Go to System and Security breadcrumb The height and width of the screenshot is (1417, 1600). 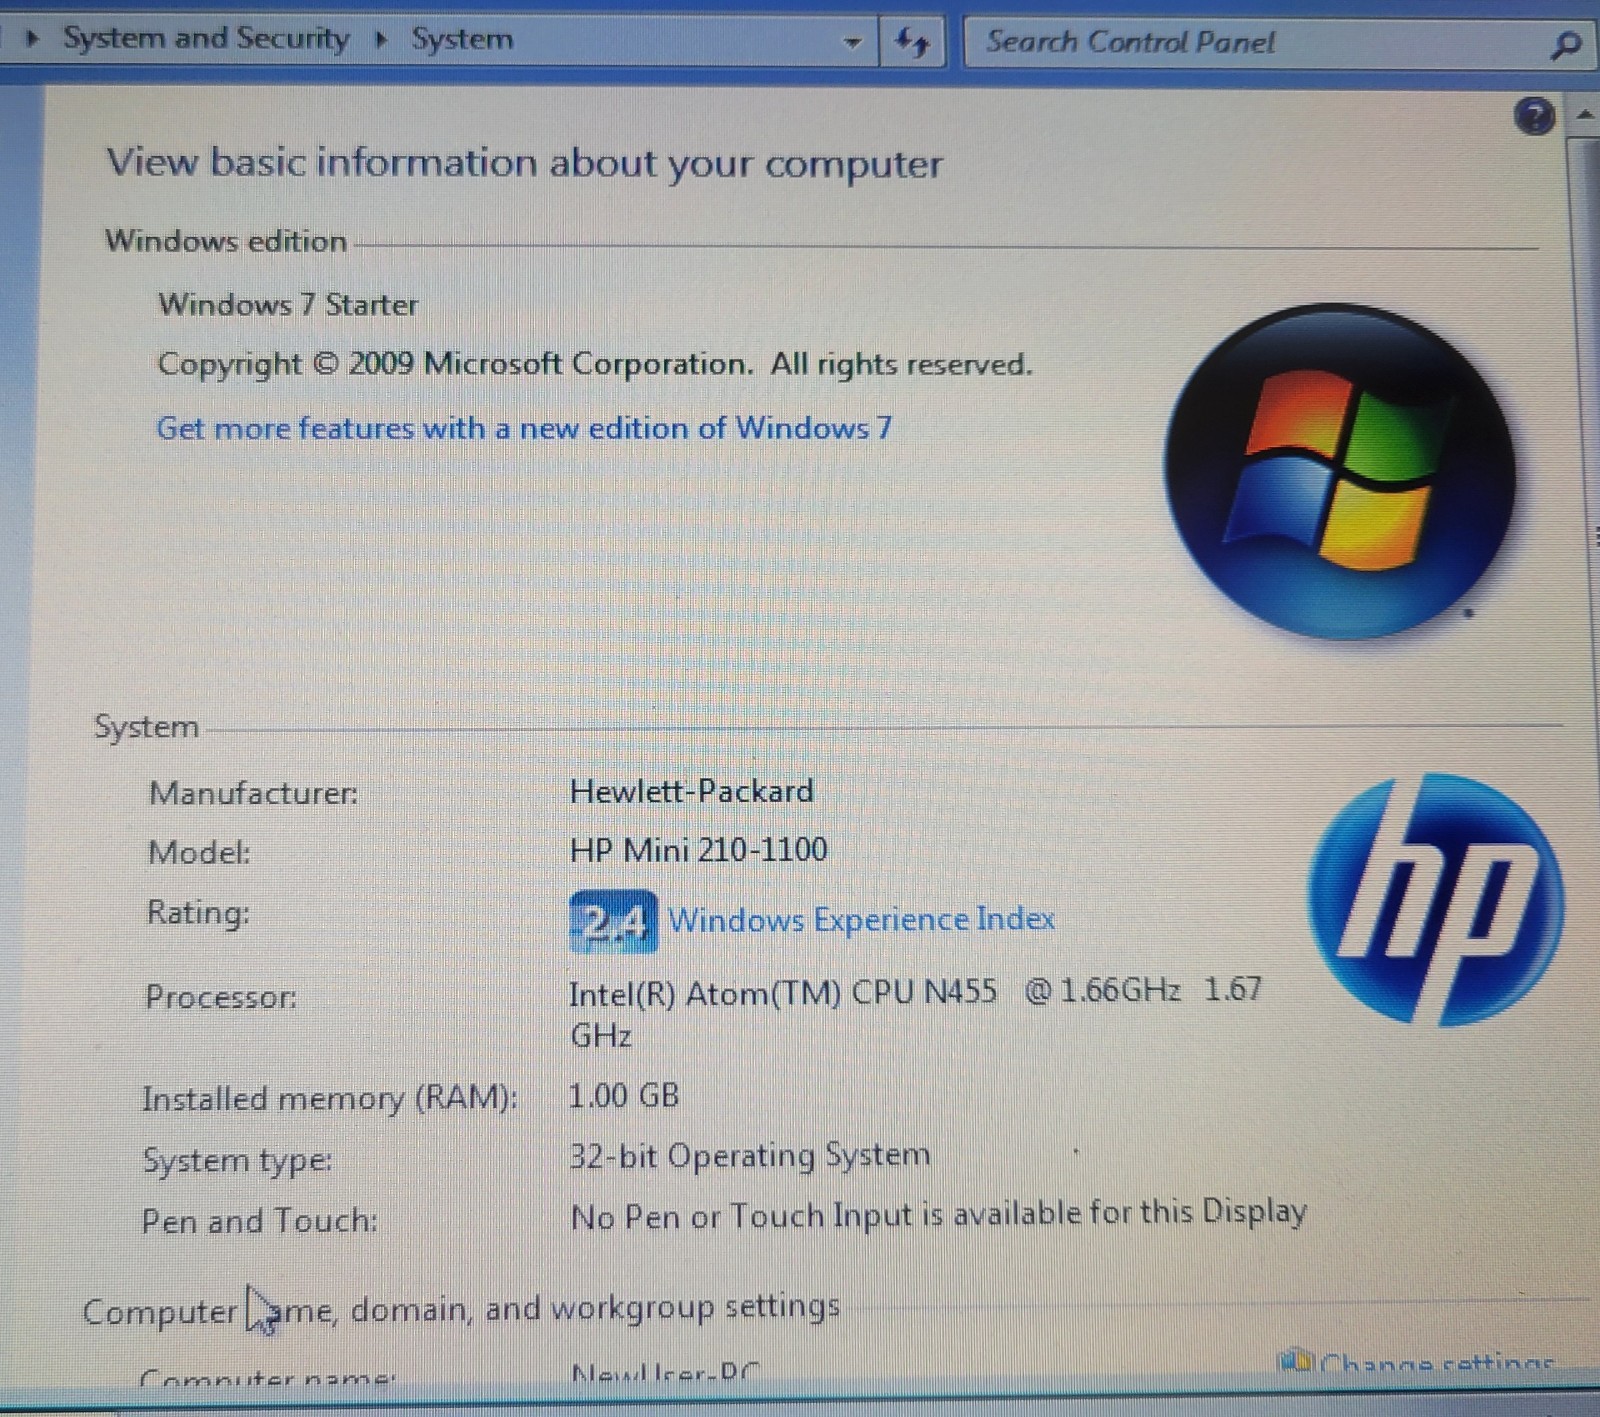[x=206, y=39]
